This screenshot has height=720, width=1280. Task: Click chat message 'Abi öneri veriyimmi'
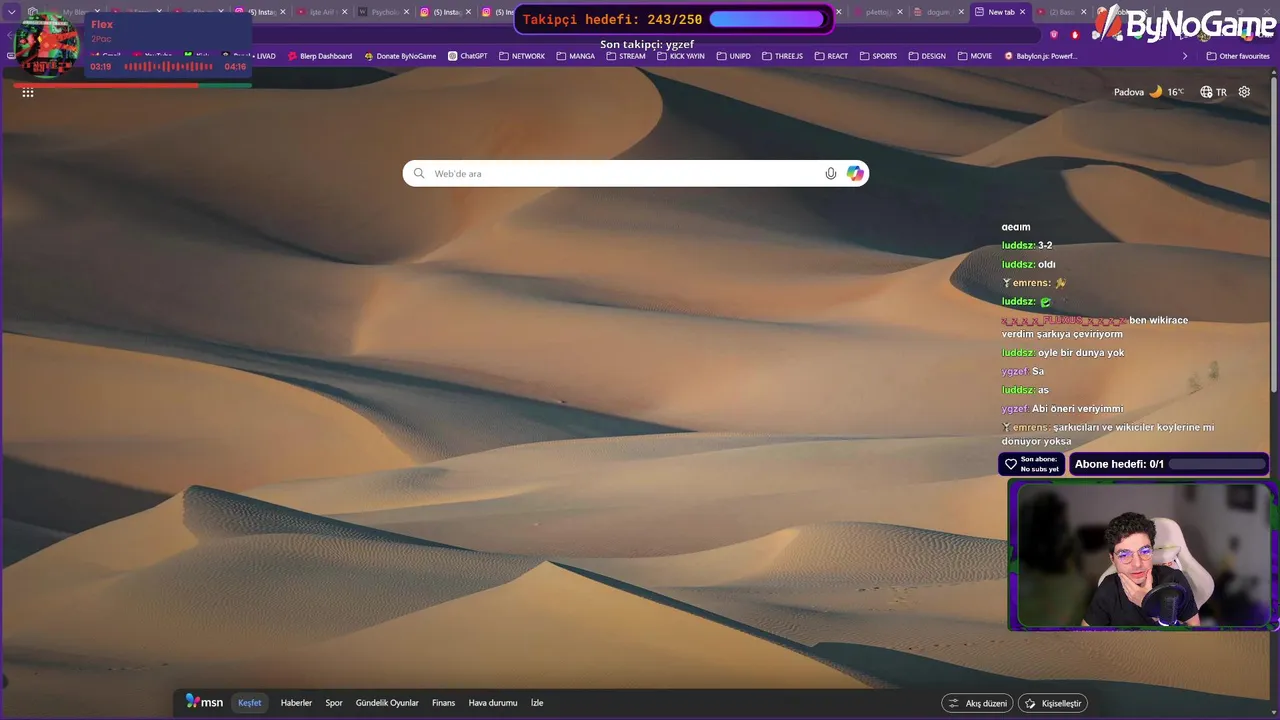pyautogui.click(x=1062, y=409)
